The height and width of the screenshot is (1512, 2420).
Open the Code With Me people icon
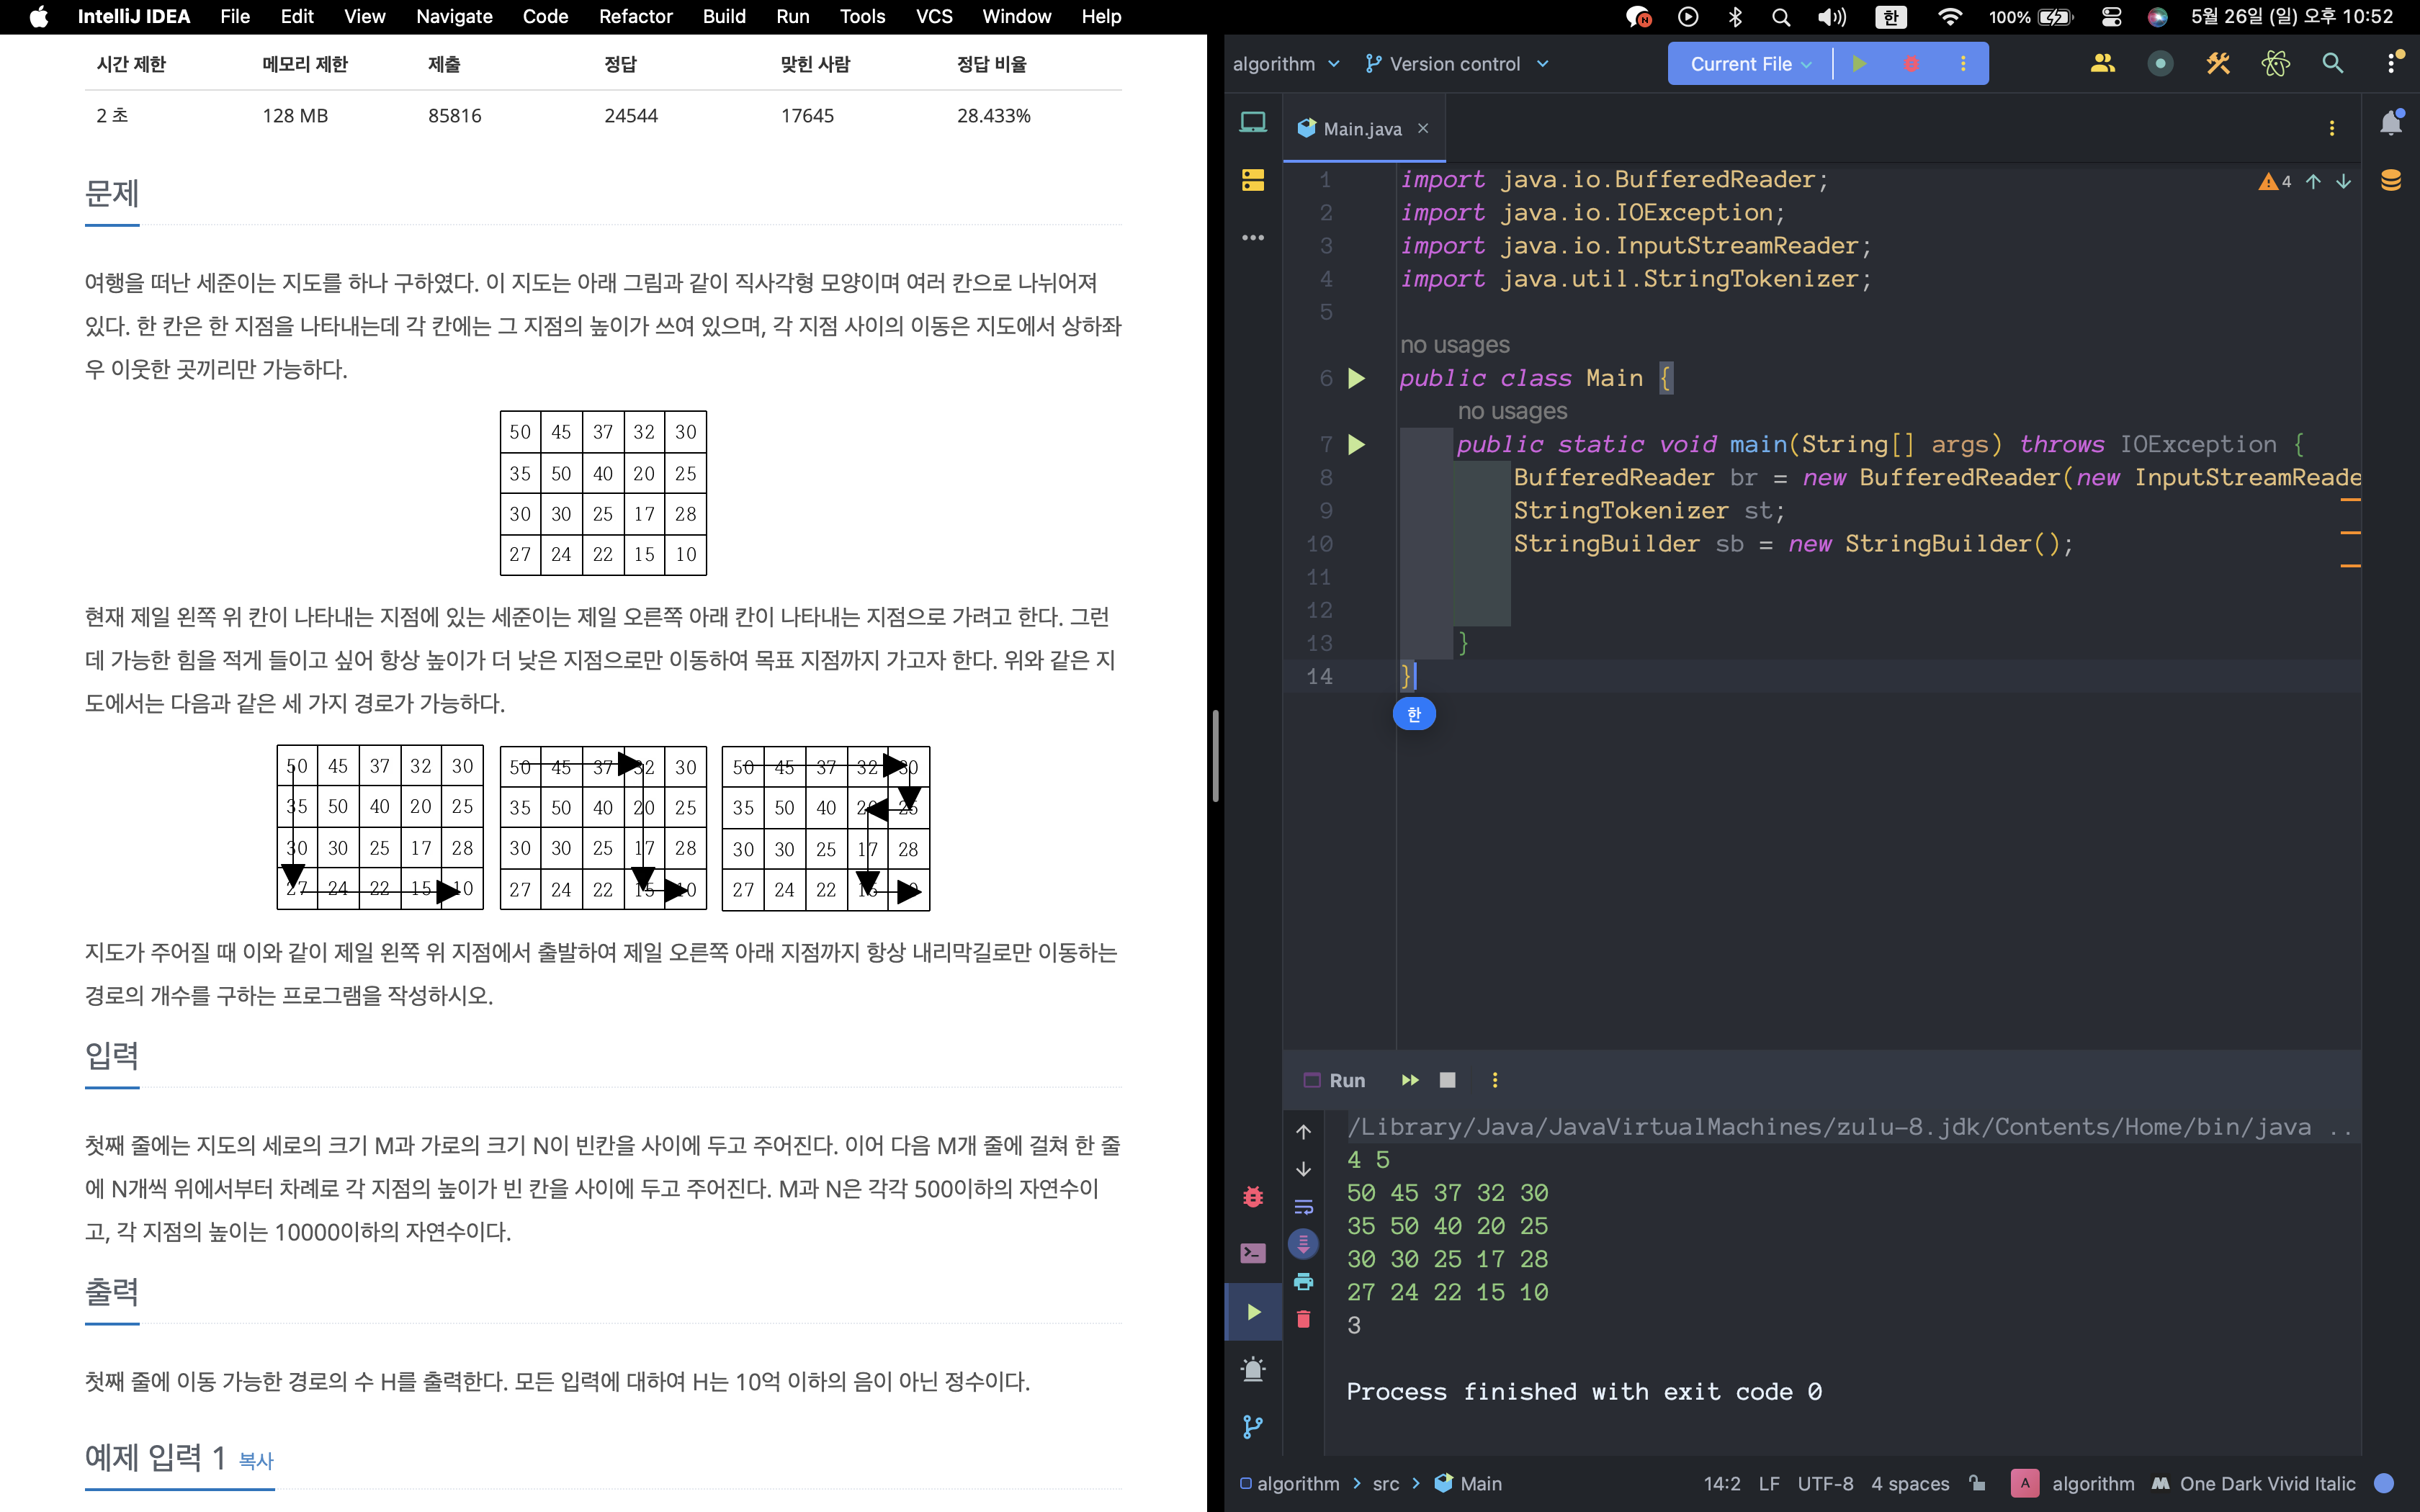2102,64
